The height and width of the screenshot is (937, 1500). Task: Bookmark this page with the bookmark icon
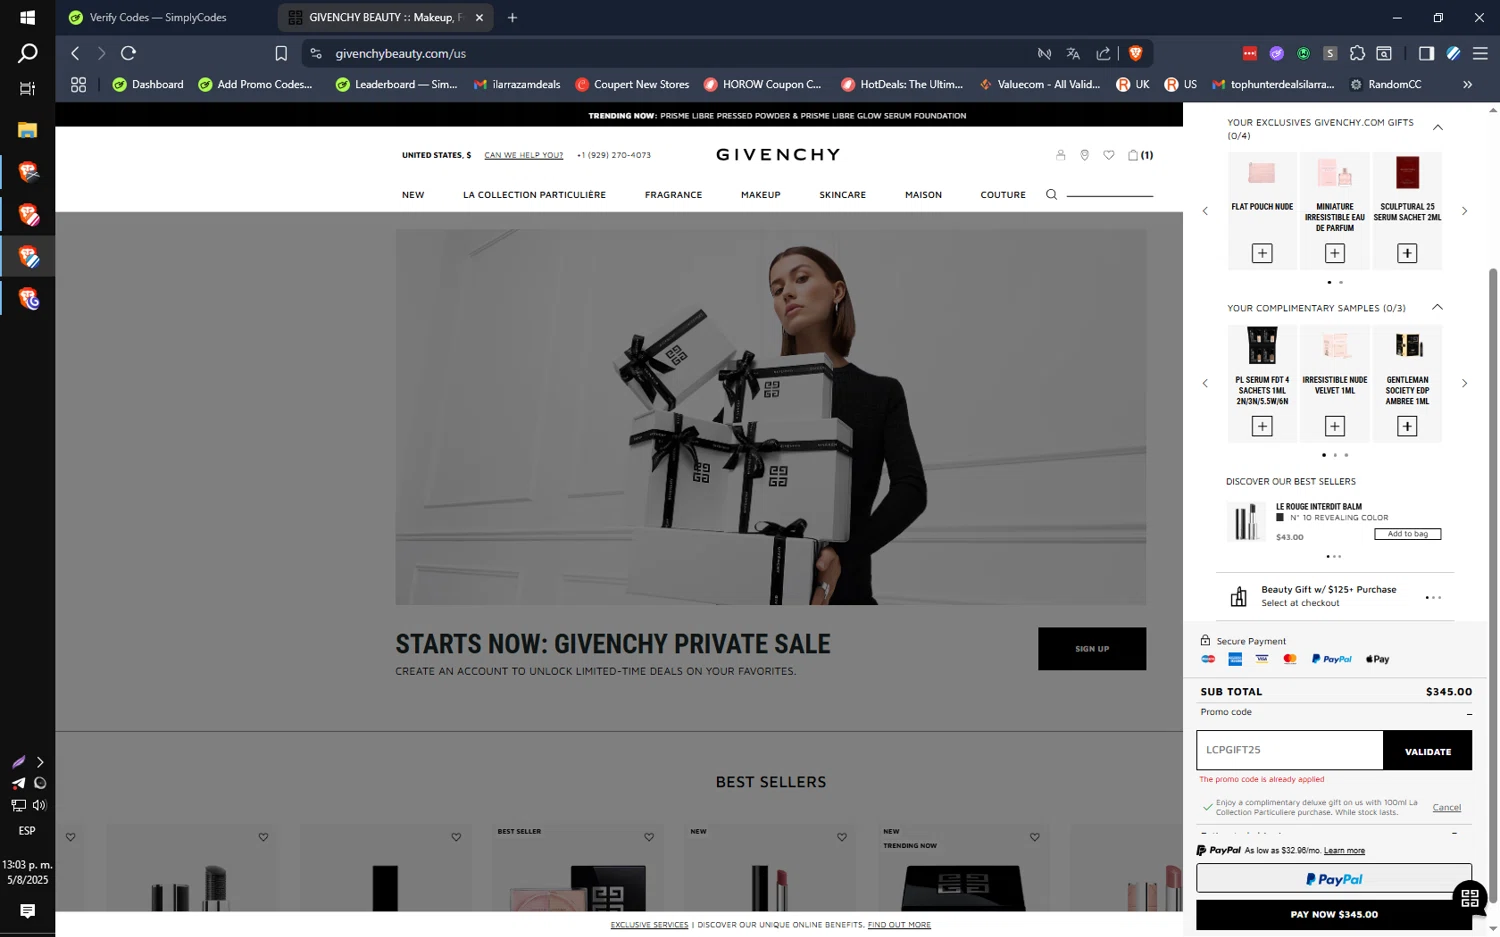coord(281,53)
